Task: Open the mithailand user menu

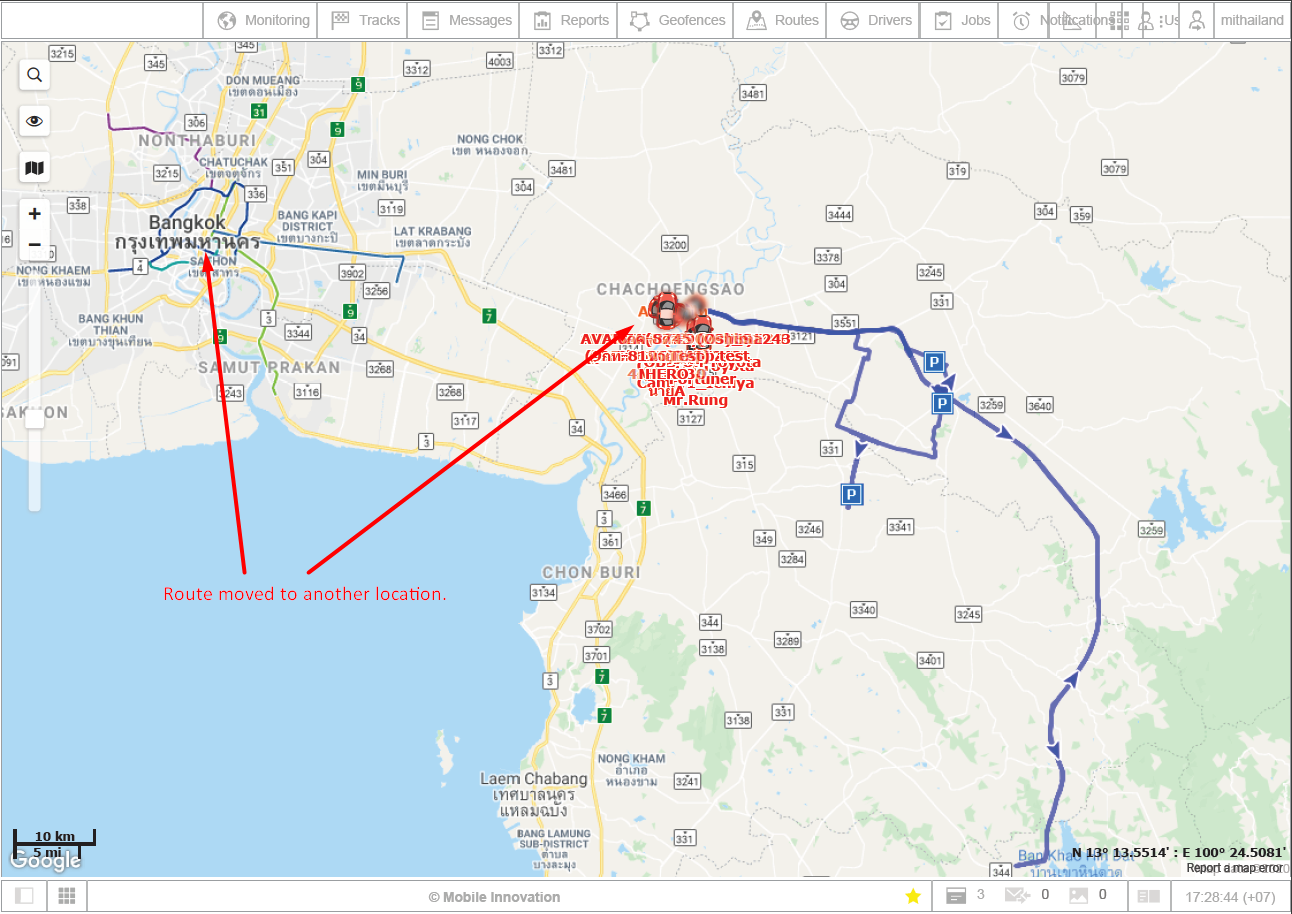Action: tap(1250, 20)
